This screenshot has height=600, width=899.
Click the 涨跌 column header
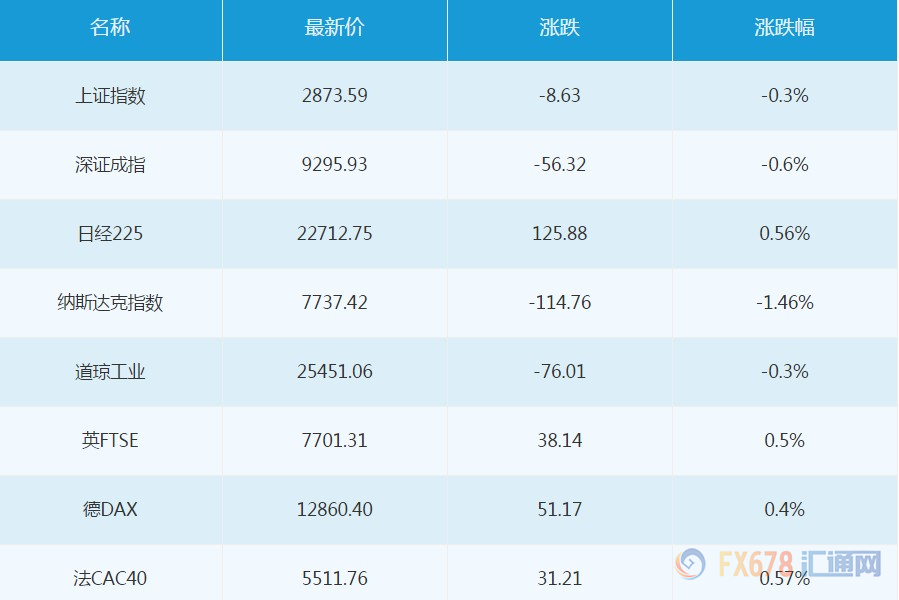click(x=560, y=28)
